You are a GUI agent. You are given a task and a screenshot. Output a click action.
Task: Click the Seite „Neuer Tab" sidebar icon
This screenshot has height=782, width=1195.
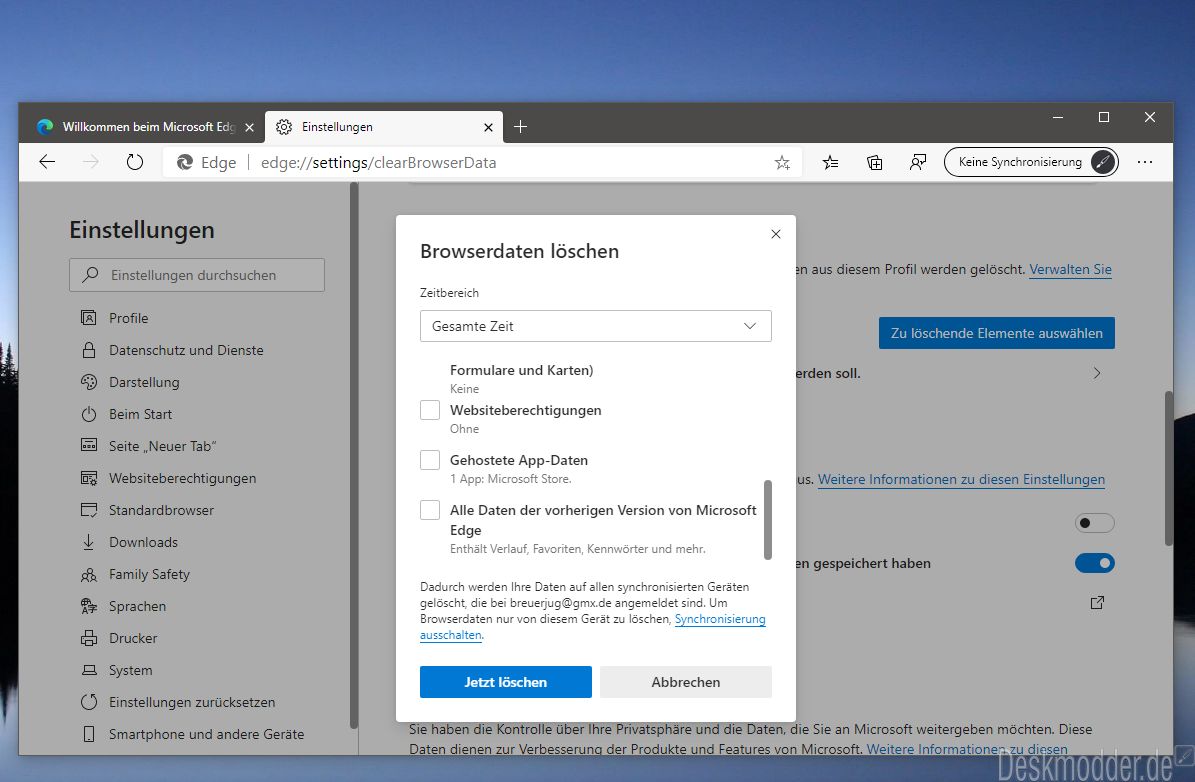(x=89, y=445)
